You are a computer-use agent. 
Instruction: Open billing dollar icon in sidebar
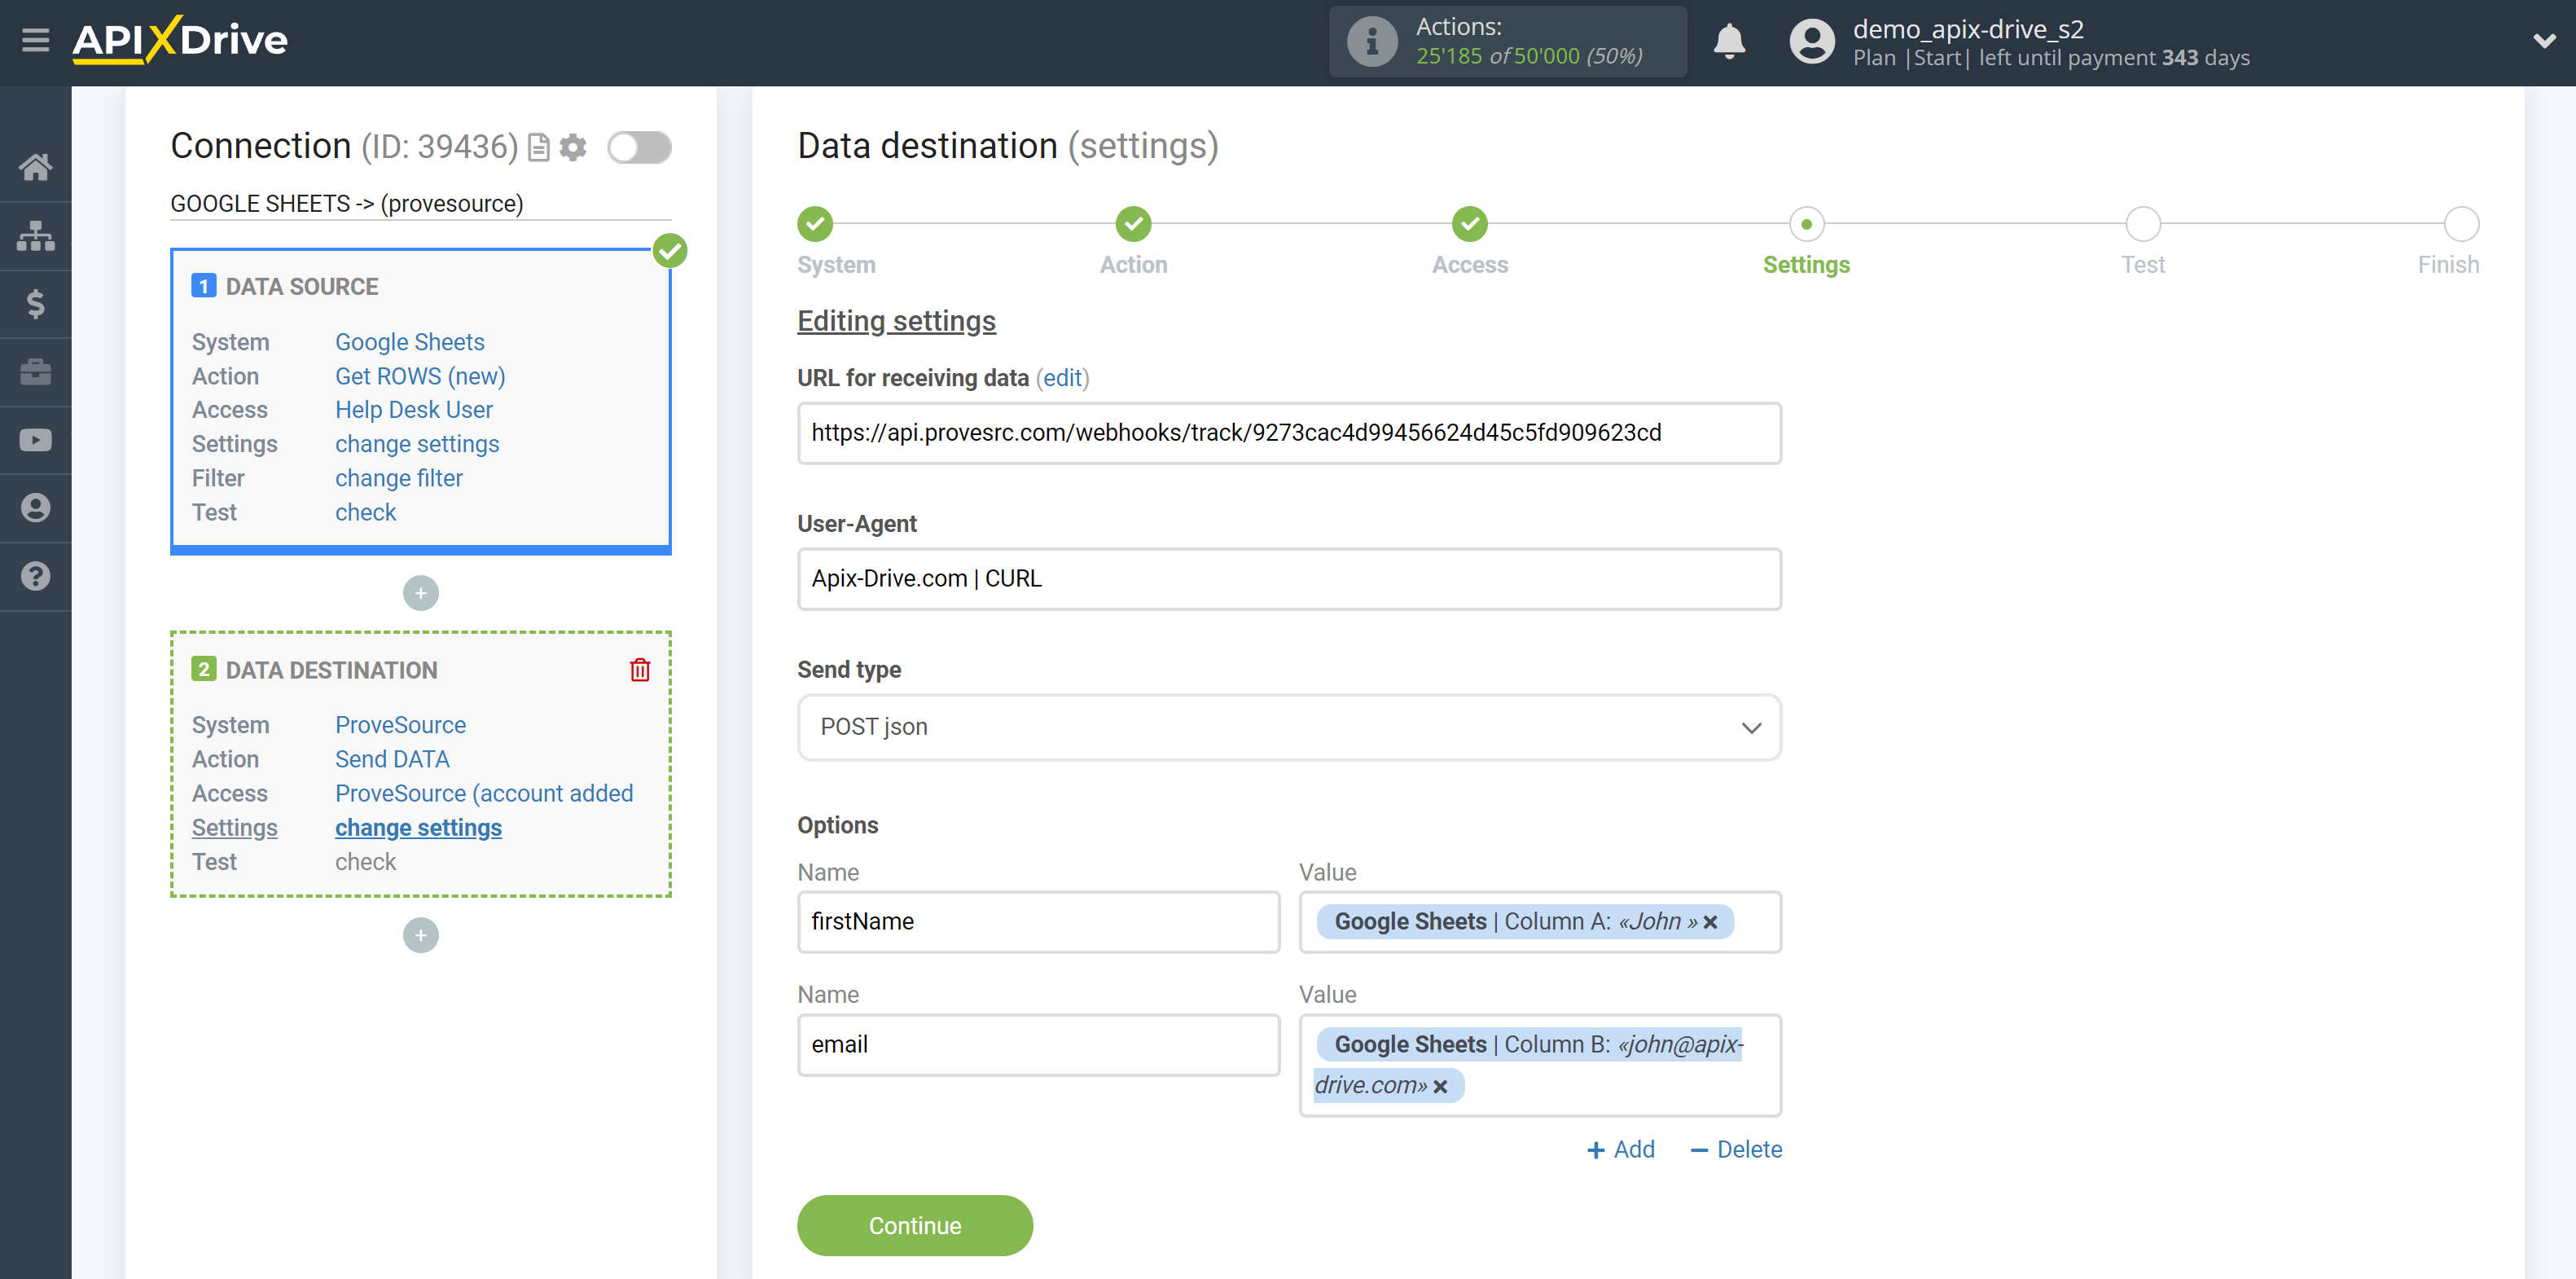[36, 304]
